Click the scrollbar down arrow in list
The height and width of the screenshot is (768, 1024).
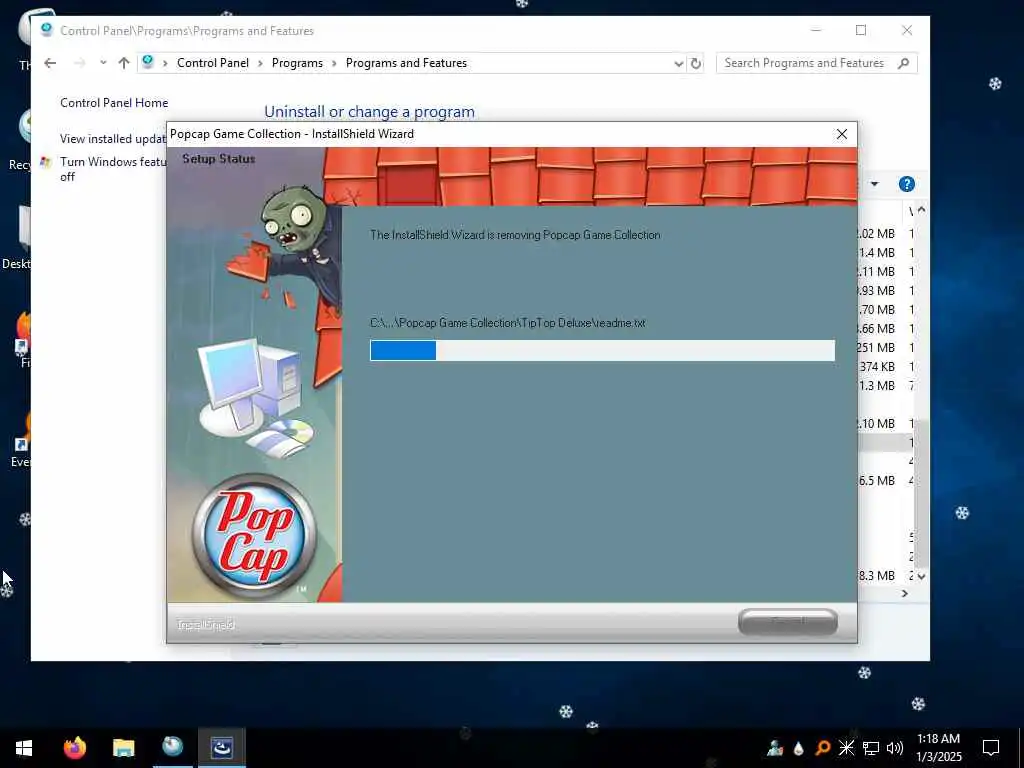click(x=921, y=577)
